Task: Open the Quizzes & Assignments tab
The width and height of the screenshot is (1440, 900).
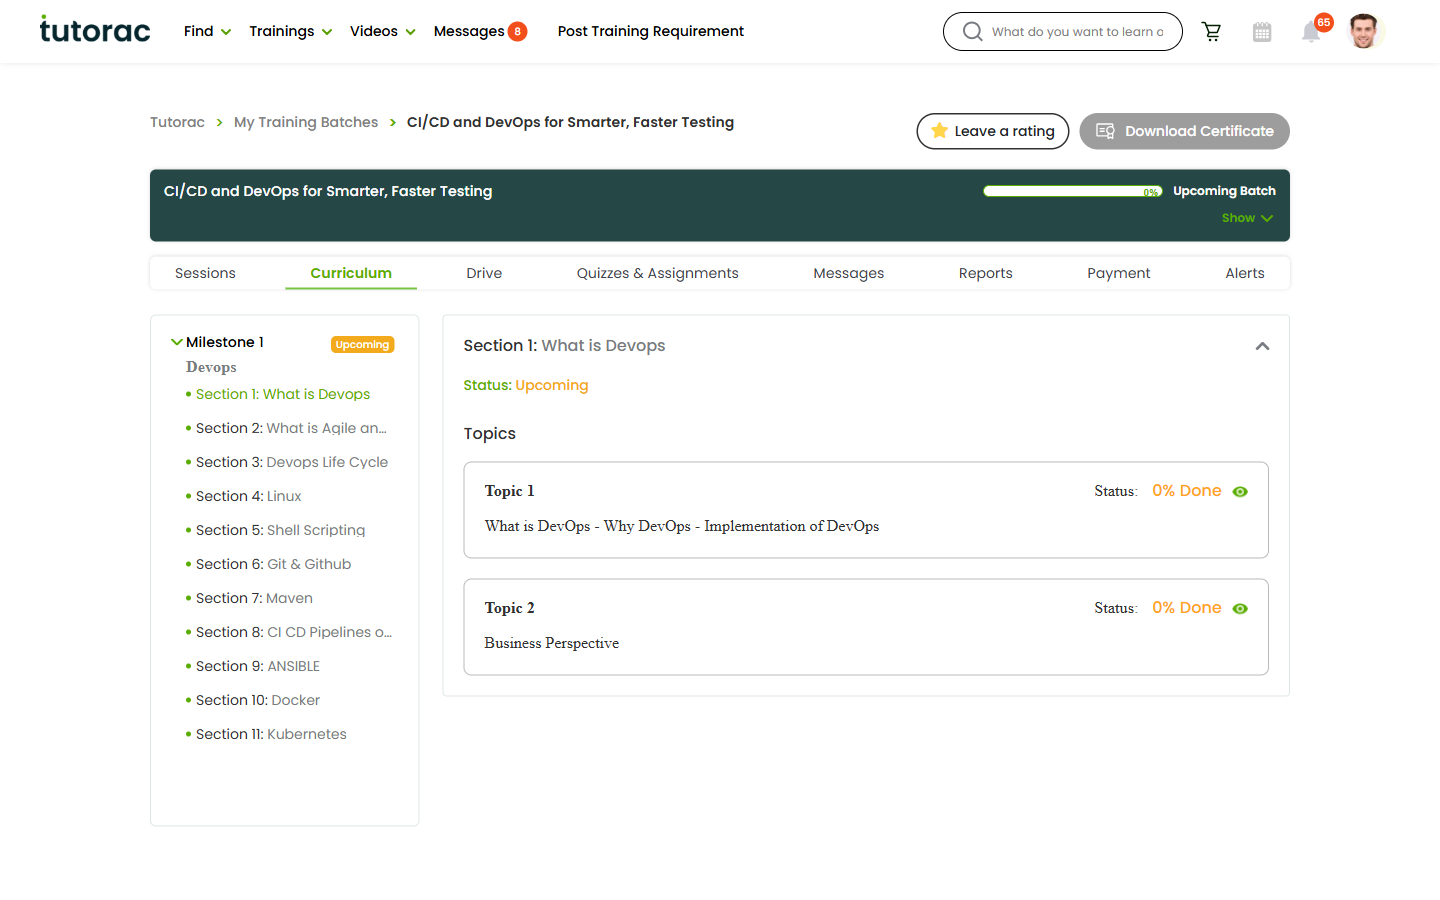Action: (657, 273)
